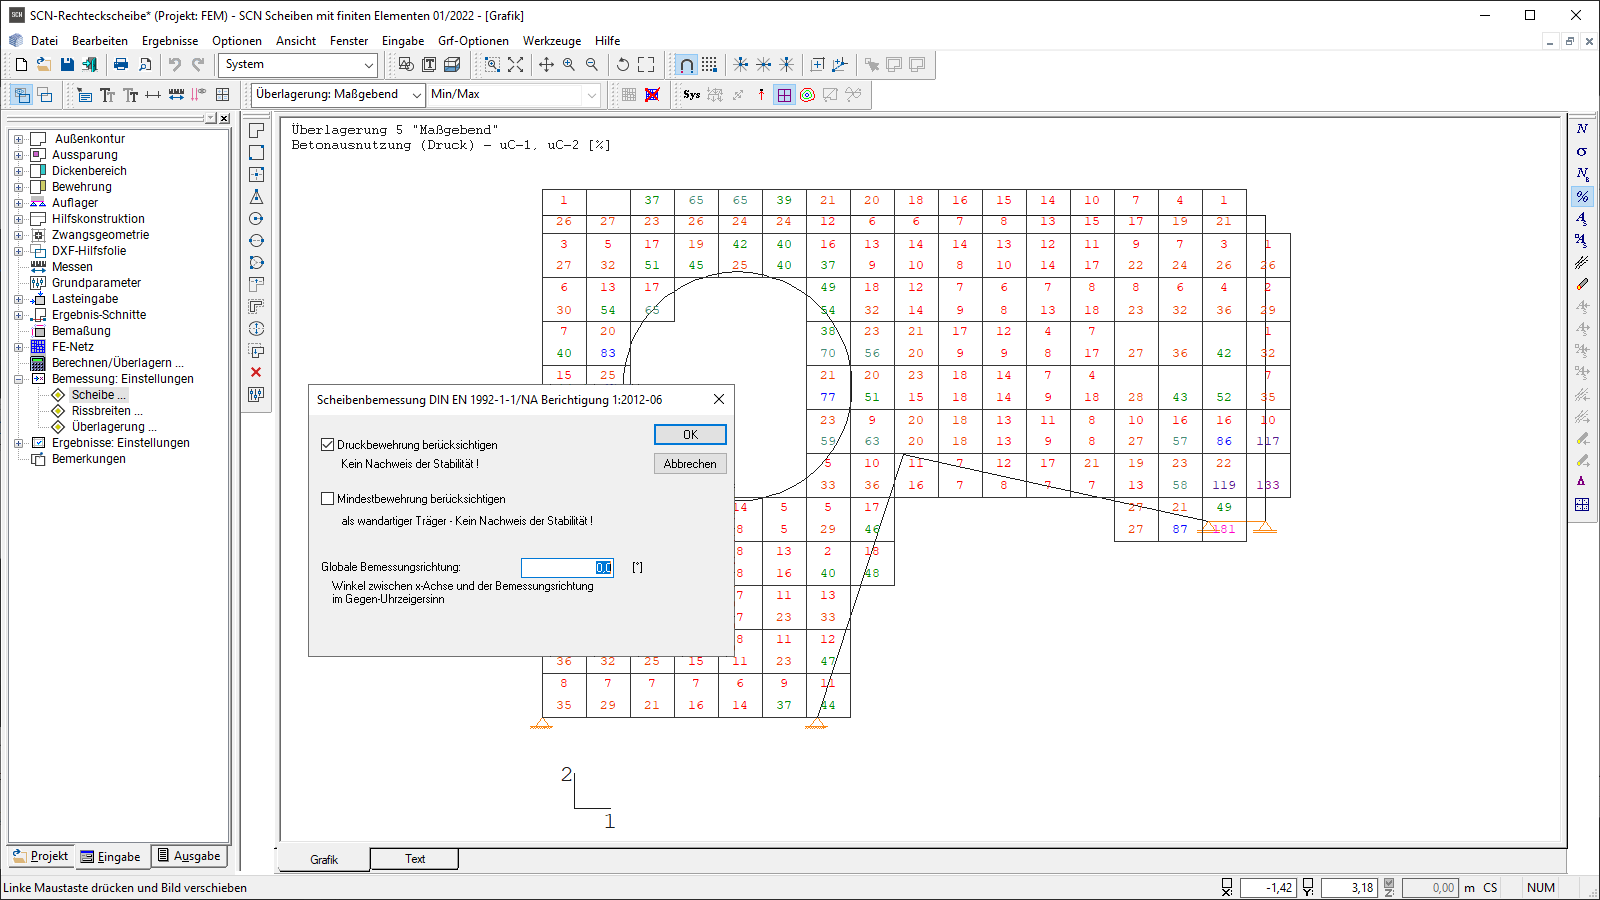
Task: Click the table grid icon at the bottom of the right toolbar
Action: click(1582, 504)
